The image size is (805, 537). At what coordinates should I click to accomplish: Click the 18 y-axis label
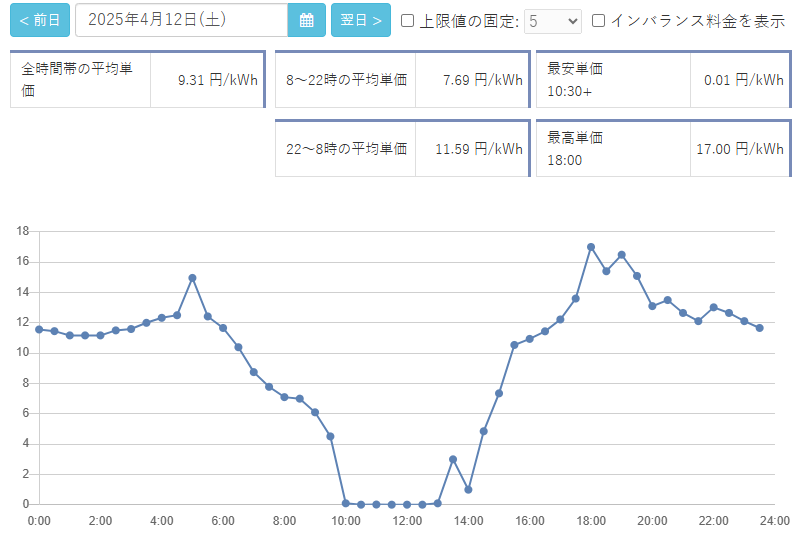pos(23,231)
